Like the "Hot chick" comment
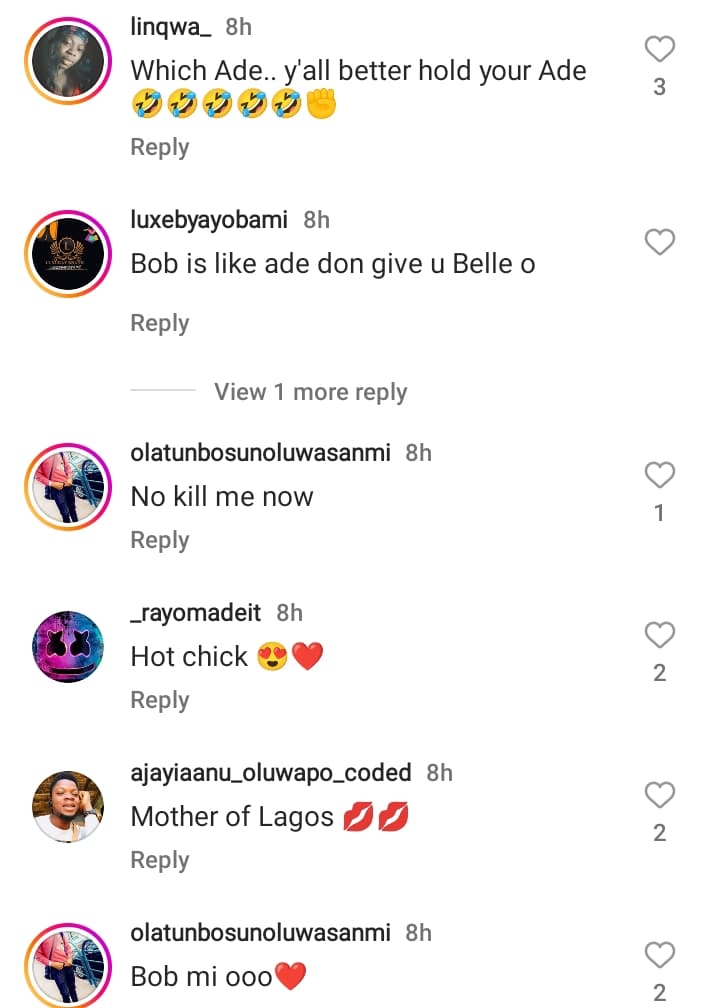 pos(659,635)
